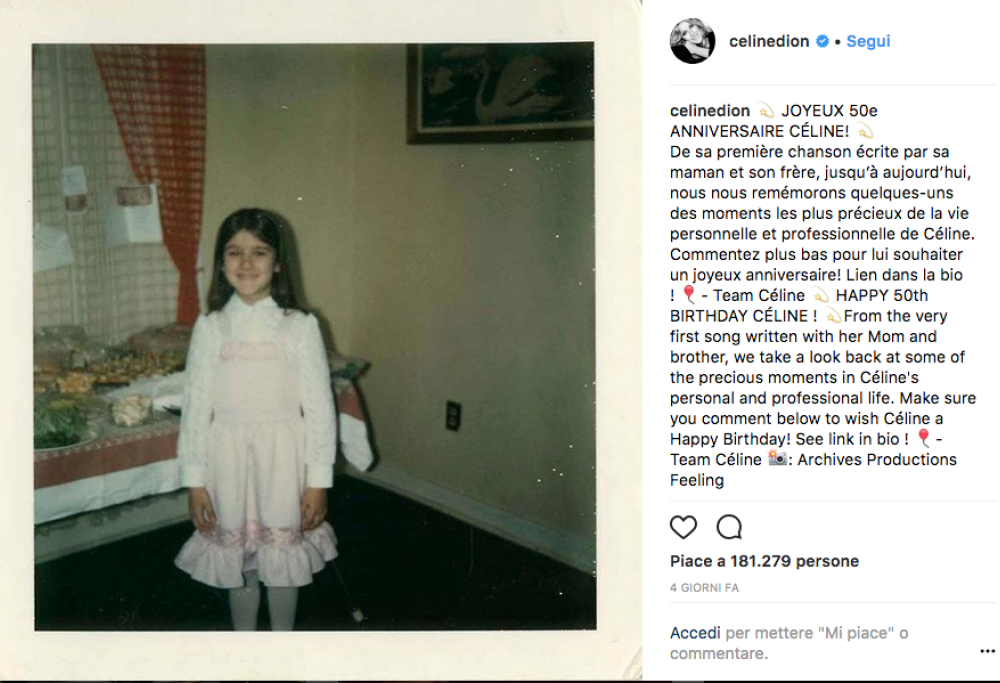Like the post with the heart icon

[683, 527]
